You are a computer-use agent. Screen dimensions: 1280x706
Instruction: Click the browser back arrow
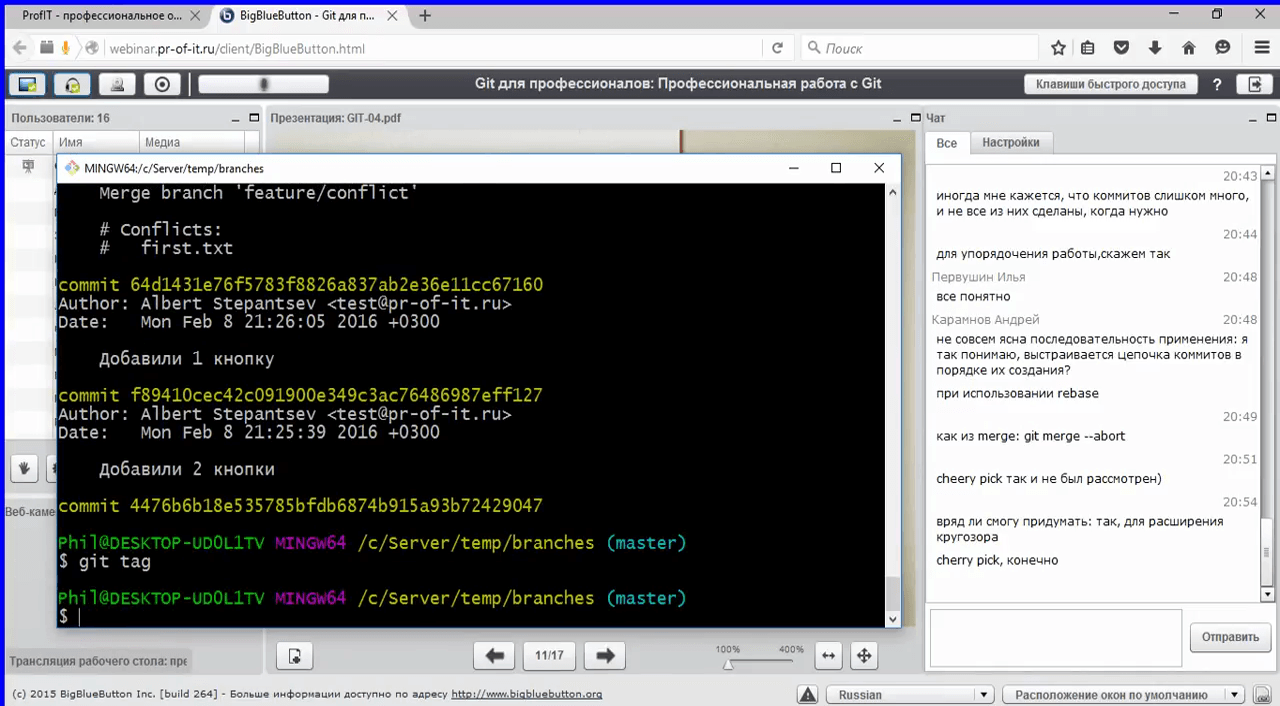tap(19, 48)
